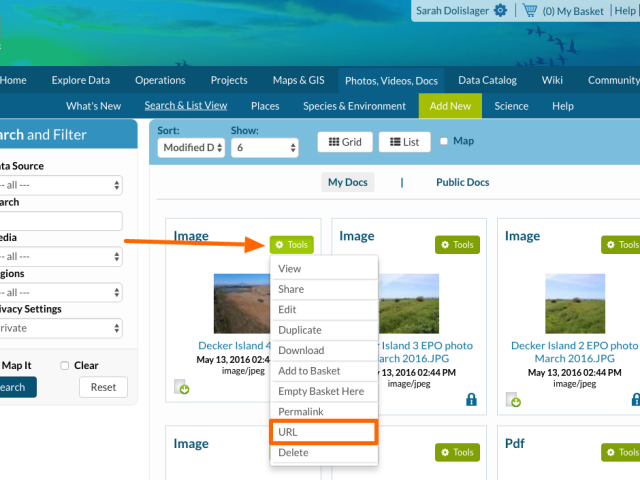Open the Places submenu link

(x=265, y=106)
